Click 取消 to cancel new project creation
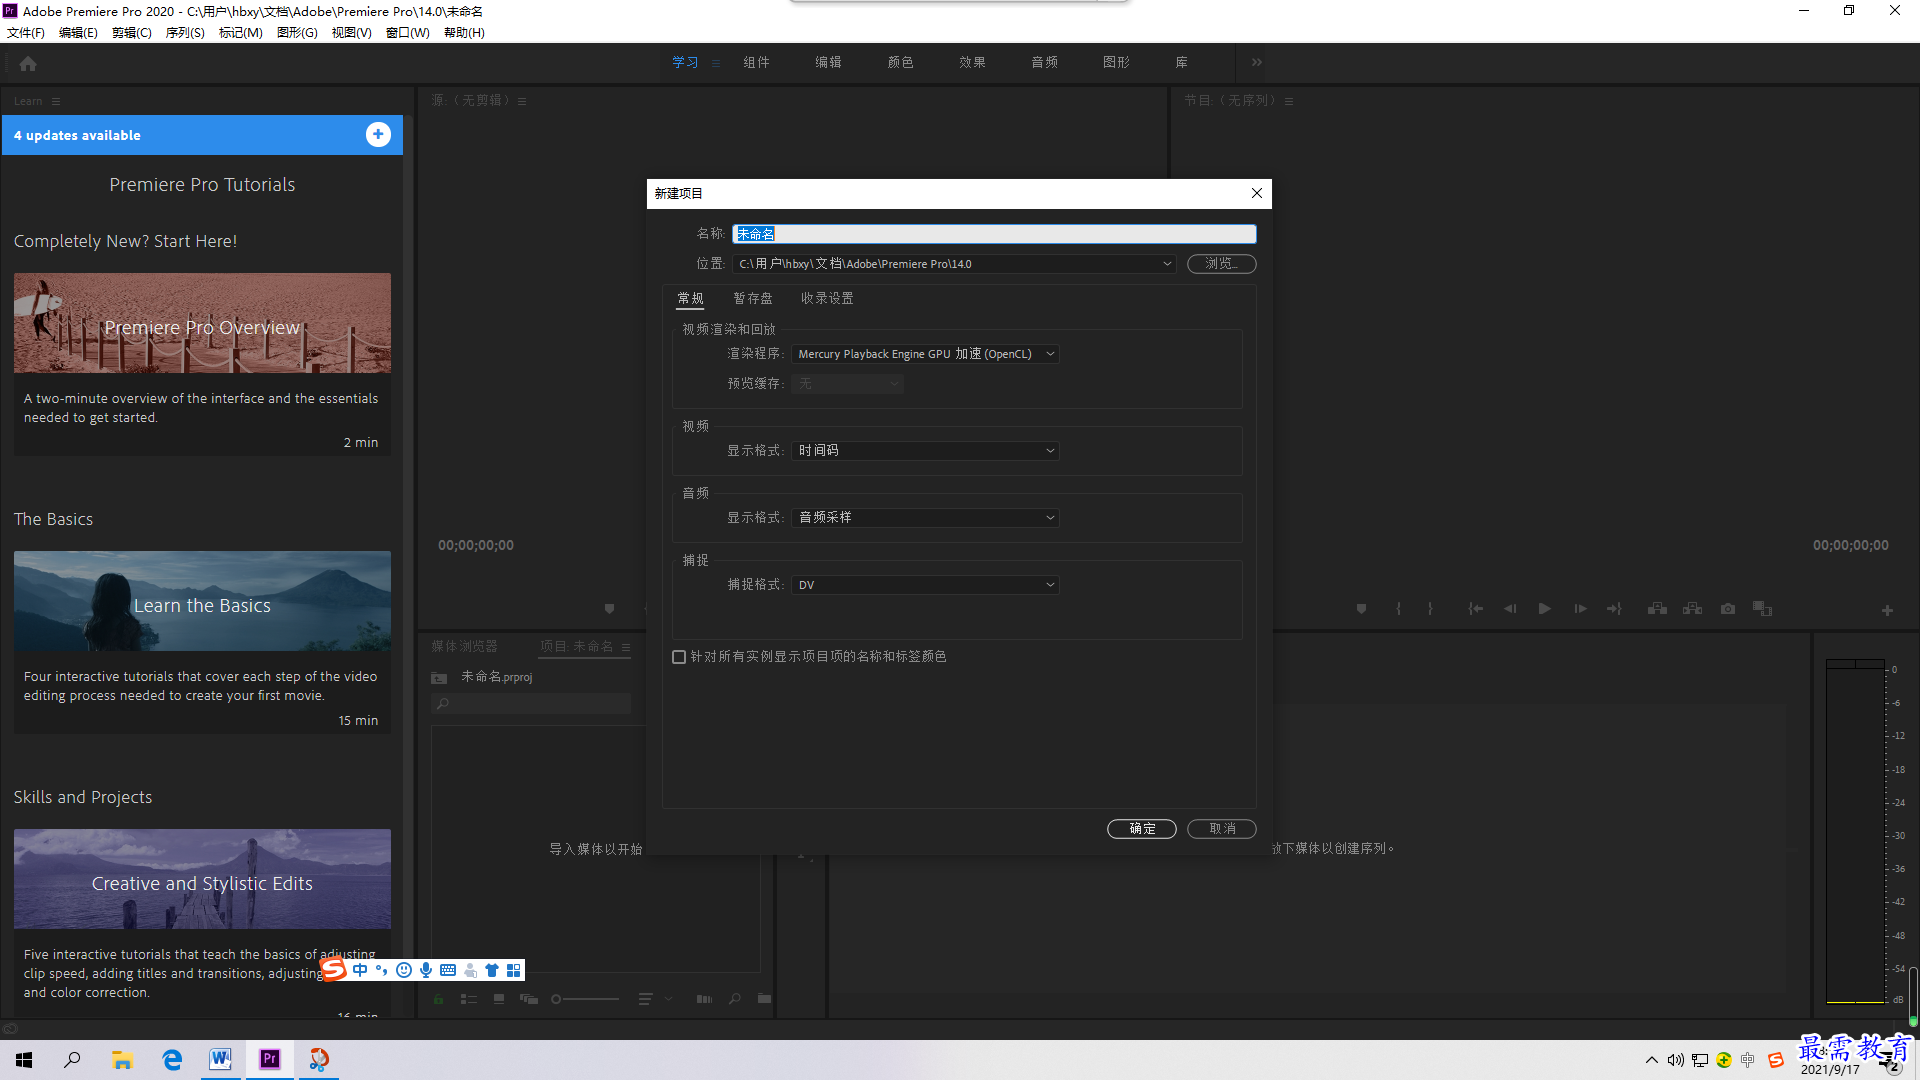Screen dimensions: 1920x1080 click(1220, 827)
